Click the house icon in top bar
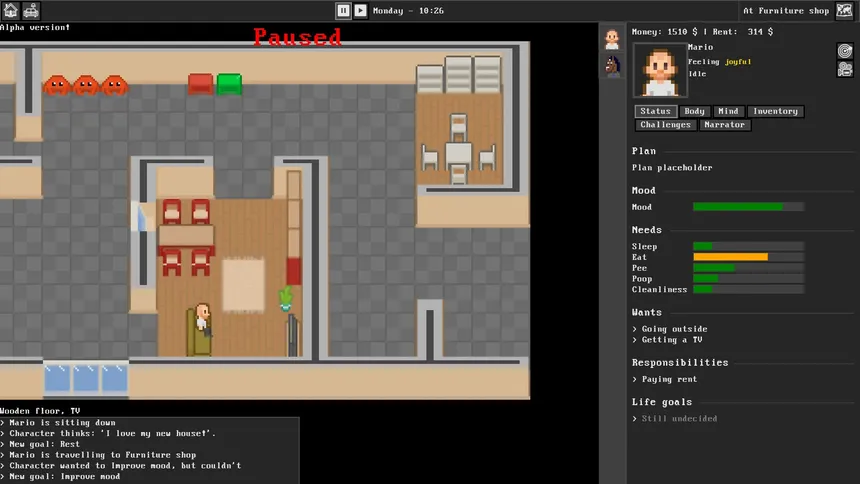The image size is (860, 484). coord(10,10)
